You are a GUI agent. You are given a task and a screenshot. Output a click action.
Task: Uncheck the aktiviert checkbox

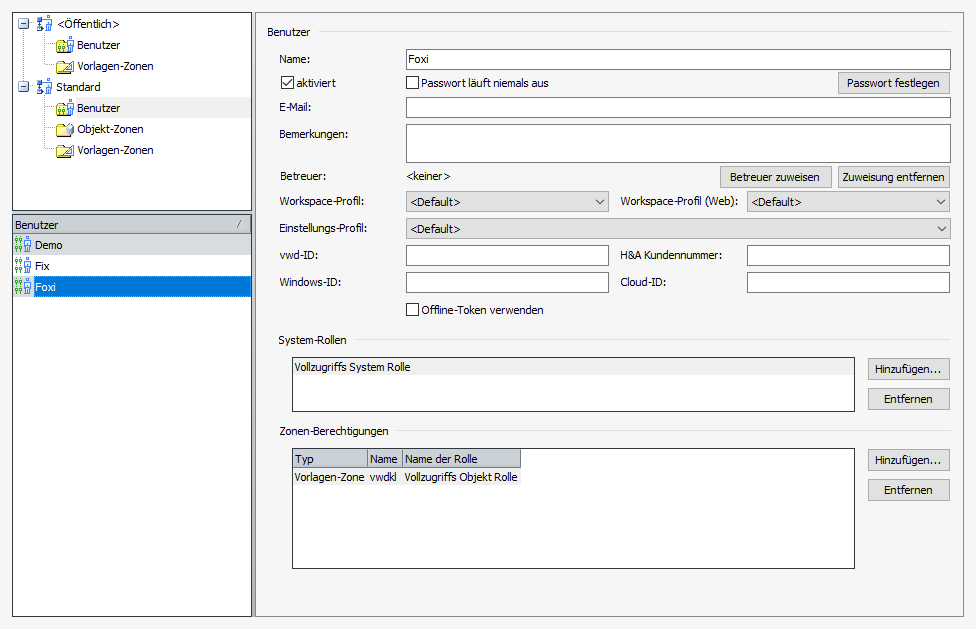287,83
